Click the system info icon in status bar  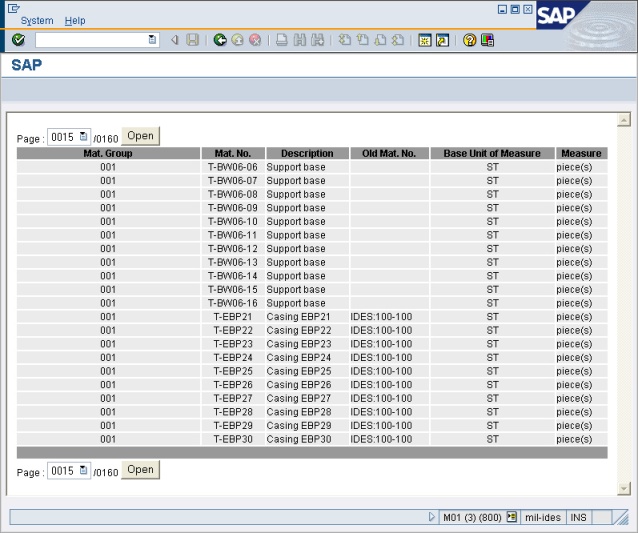[511, 517]
